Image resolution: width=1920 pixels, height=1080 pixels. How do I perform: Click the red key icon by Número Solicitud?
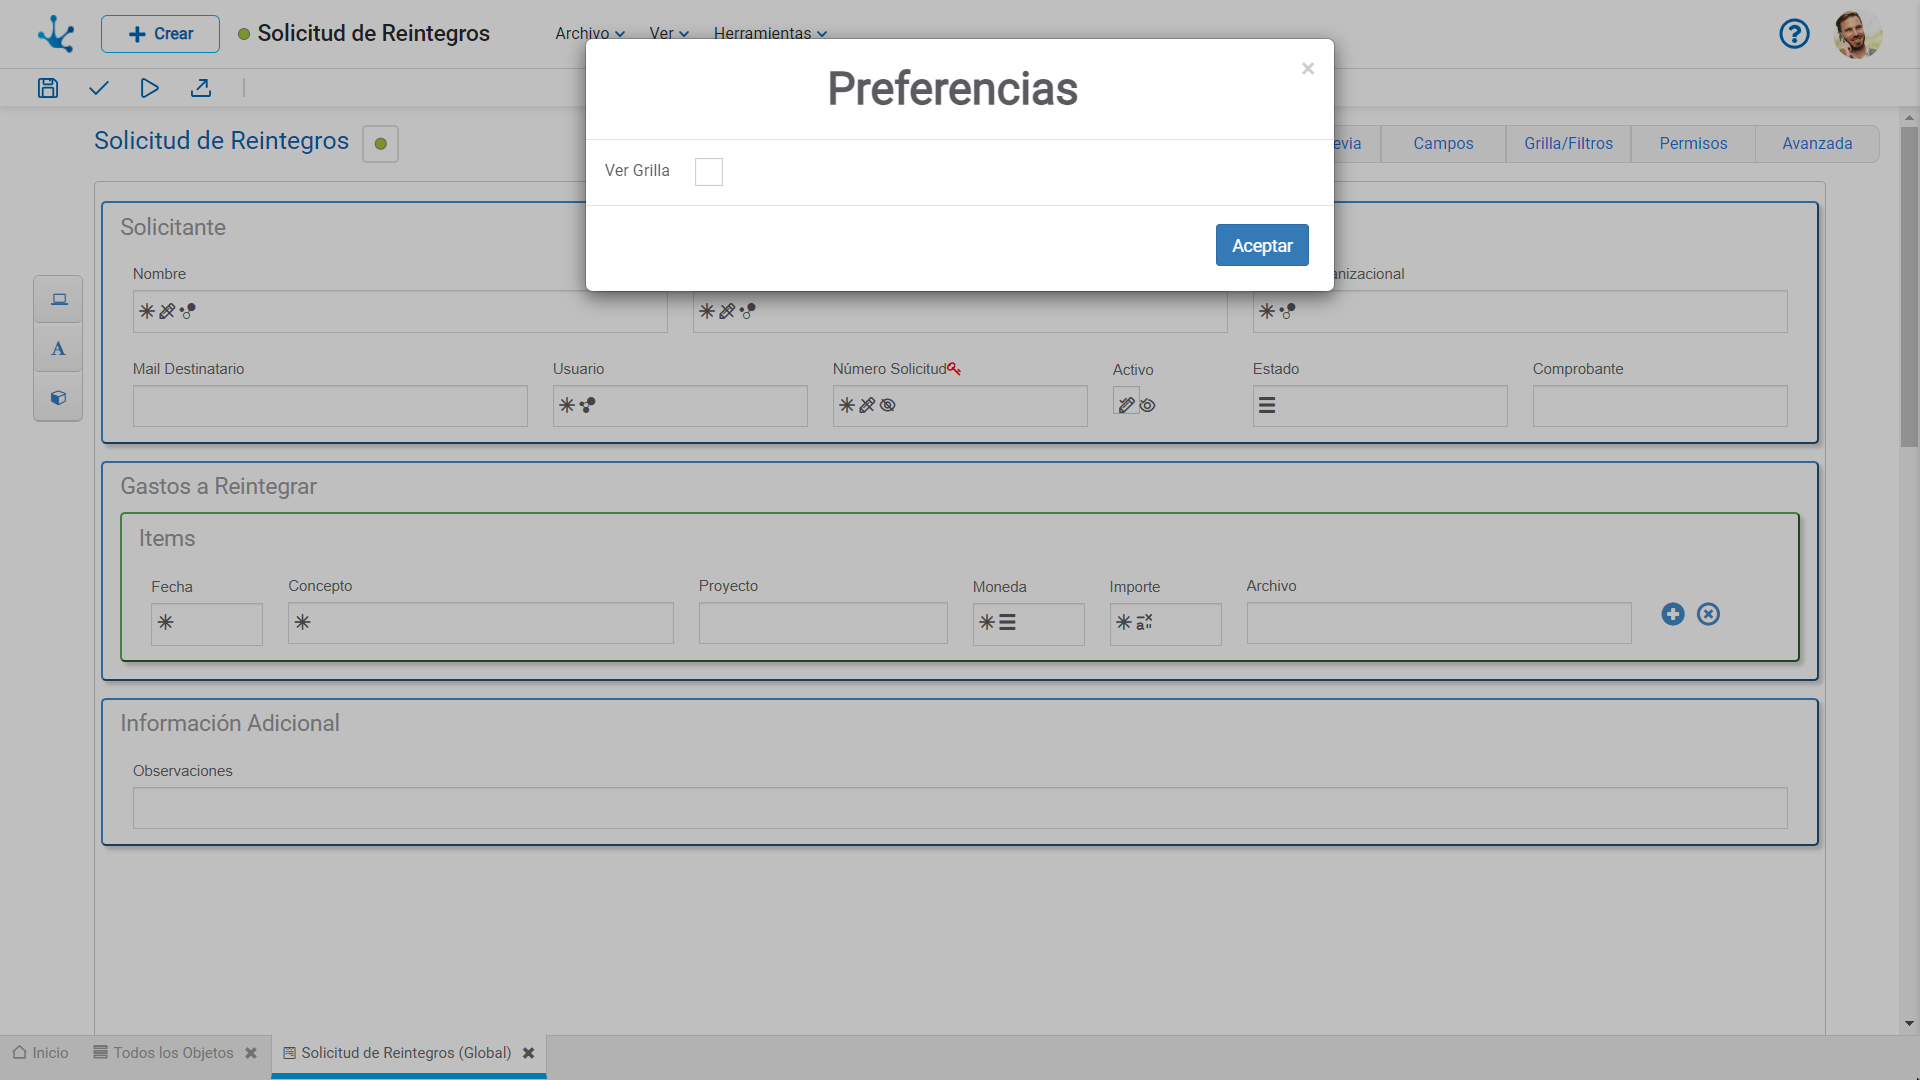(954, 369)
